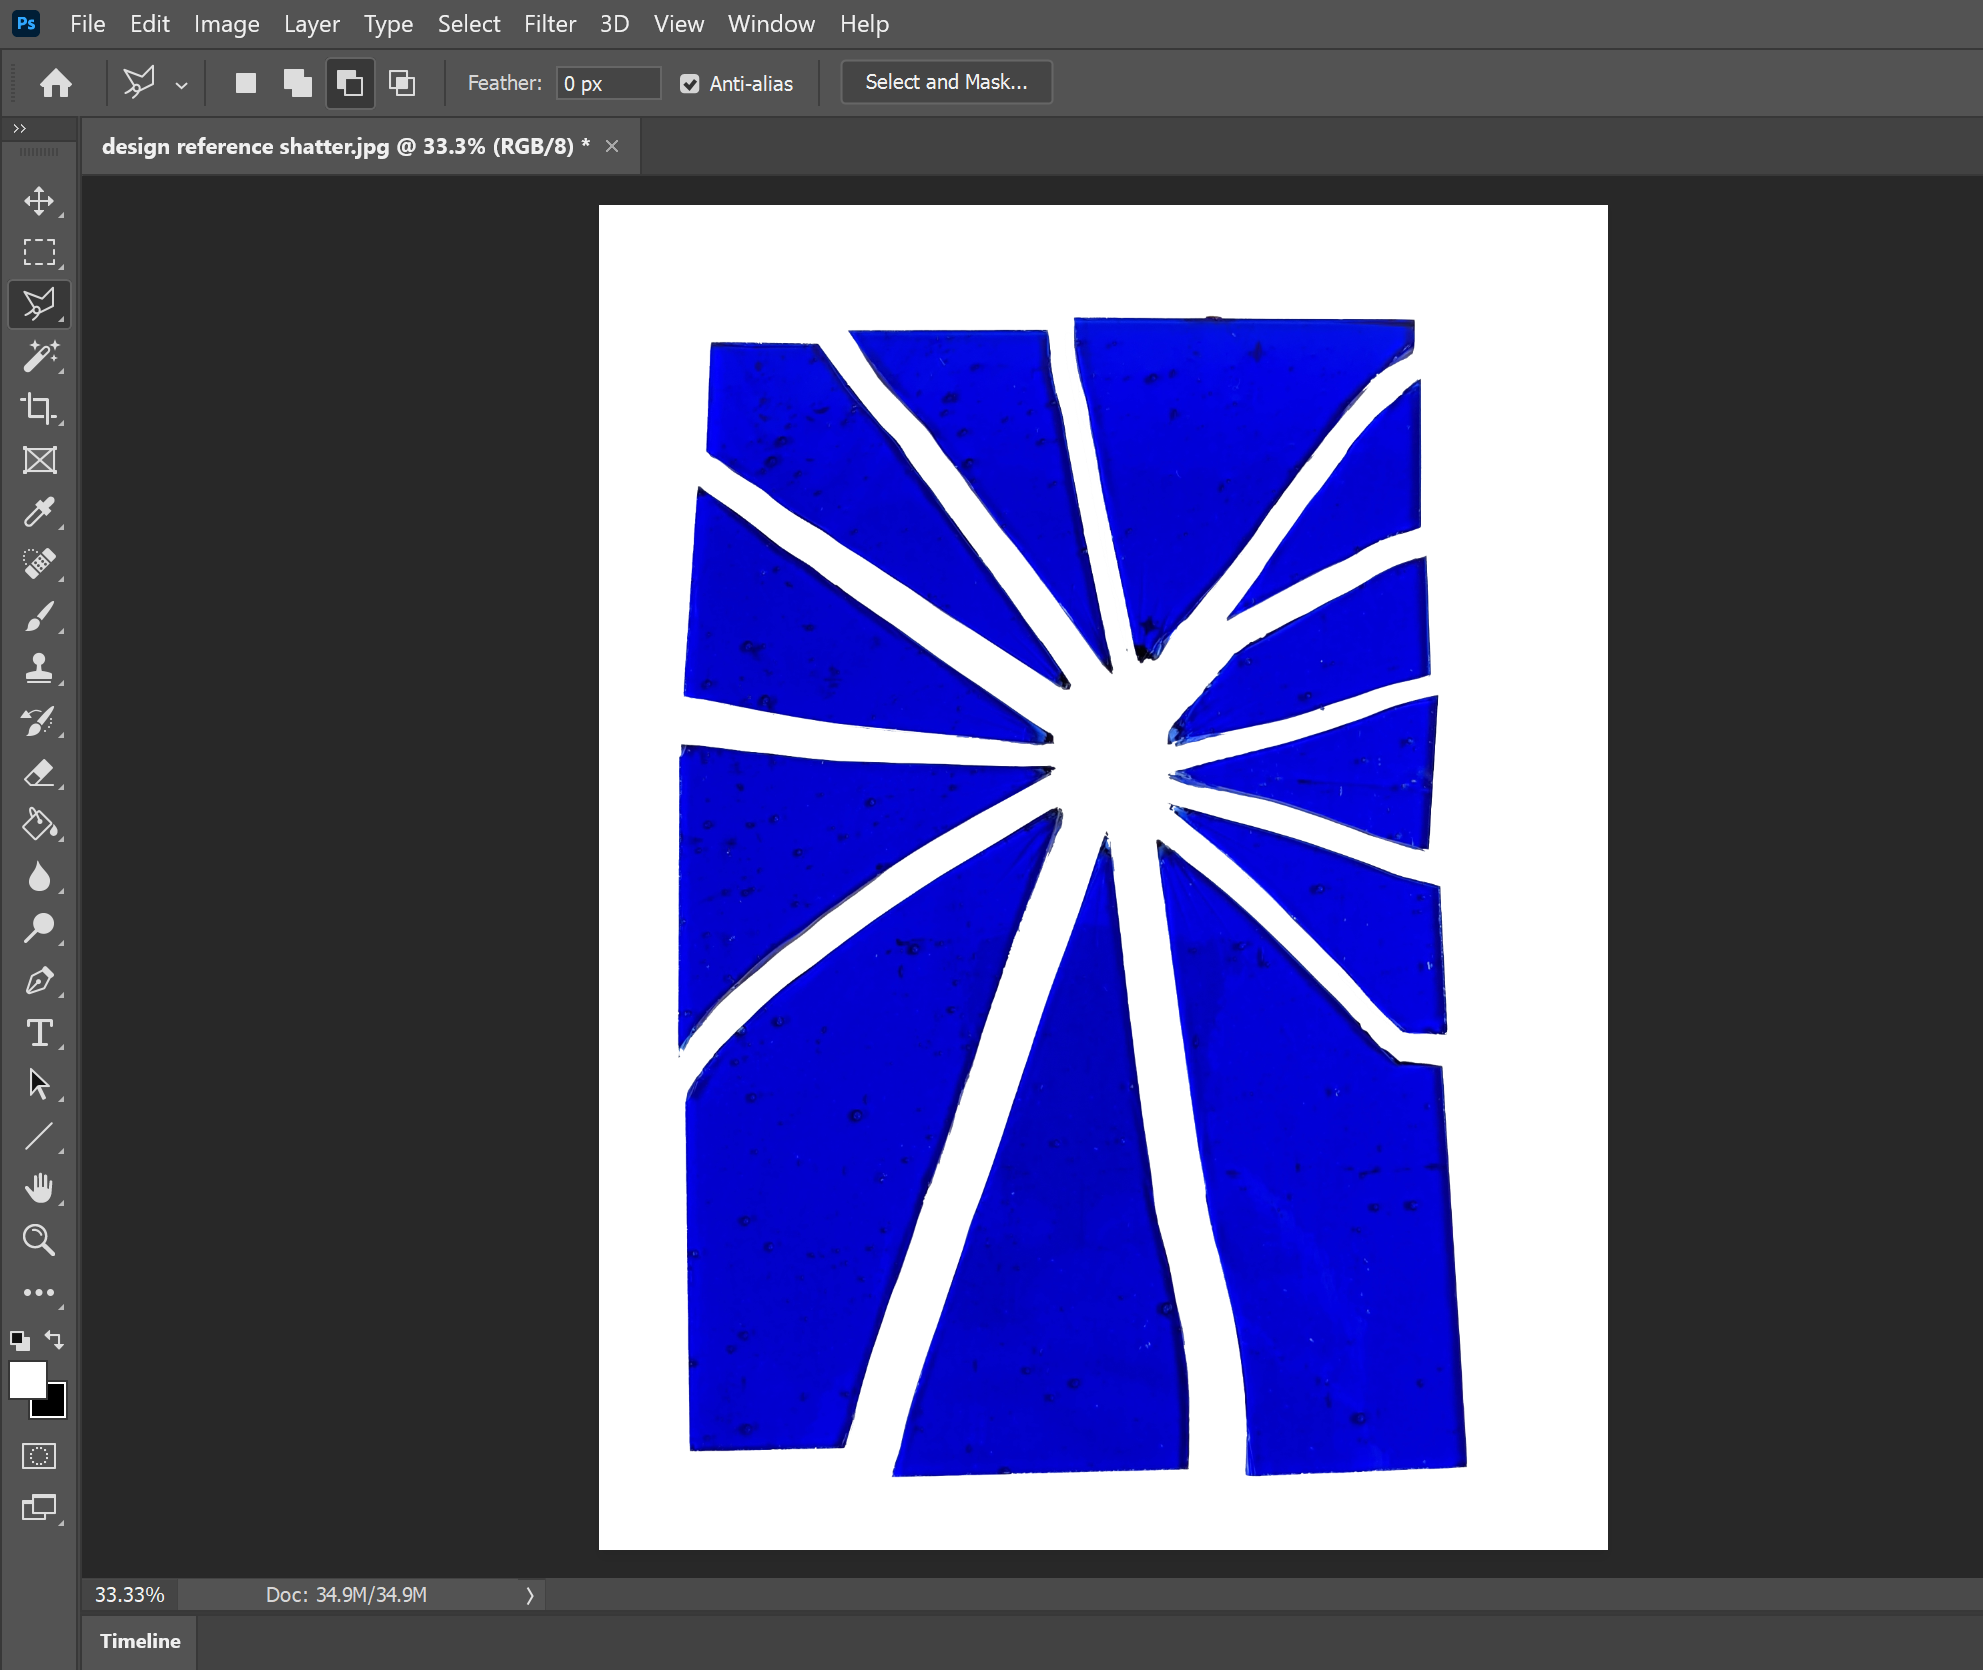Activate the Hand tool
Viewport: 1983px width, 1670px height.
pos(40,1187)
